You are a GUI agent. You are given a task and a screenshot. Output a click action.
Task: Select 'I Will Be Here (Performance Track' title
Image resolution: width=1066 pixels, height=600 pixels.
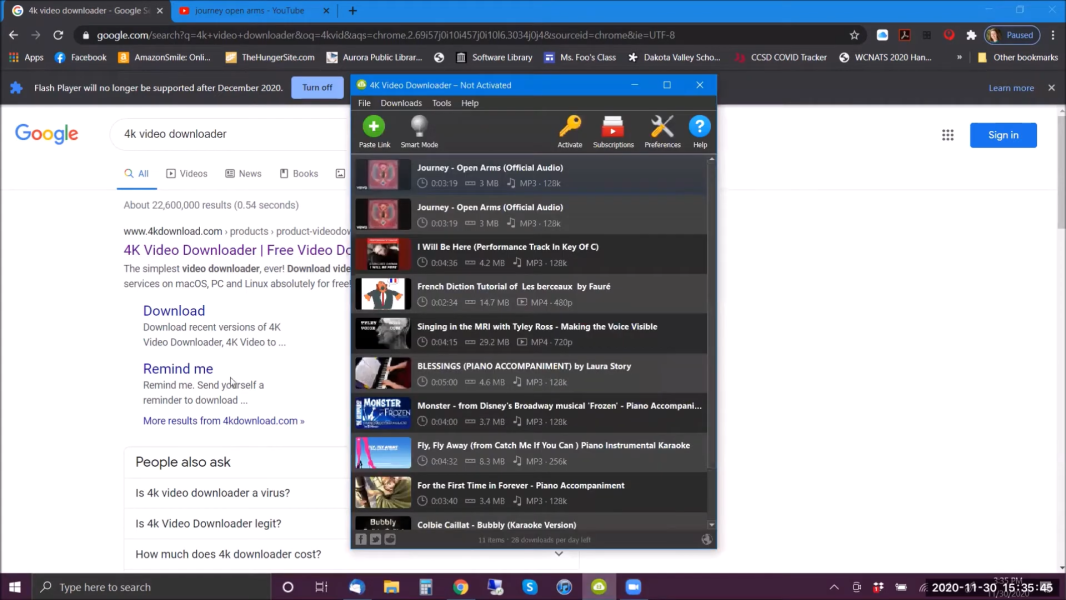coord(508,247)
